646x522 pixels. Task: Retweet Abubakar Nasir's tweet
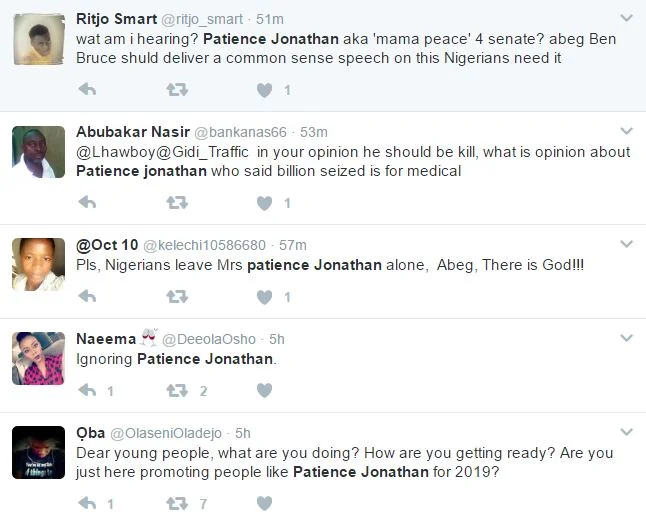tap(176, 203)
